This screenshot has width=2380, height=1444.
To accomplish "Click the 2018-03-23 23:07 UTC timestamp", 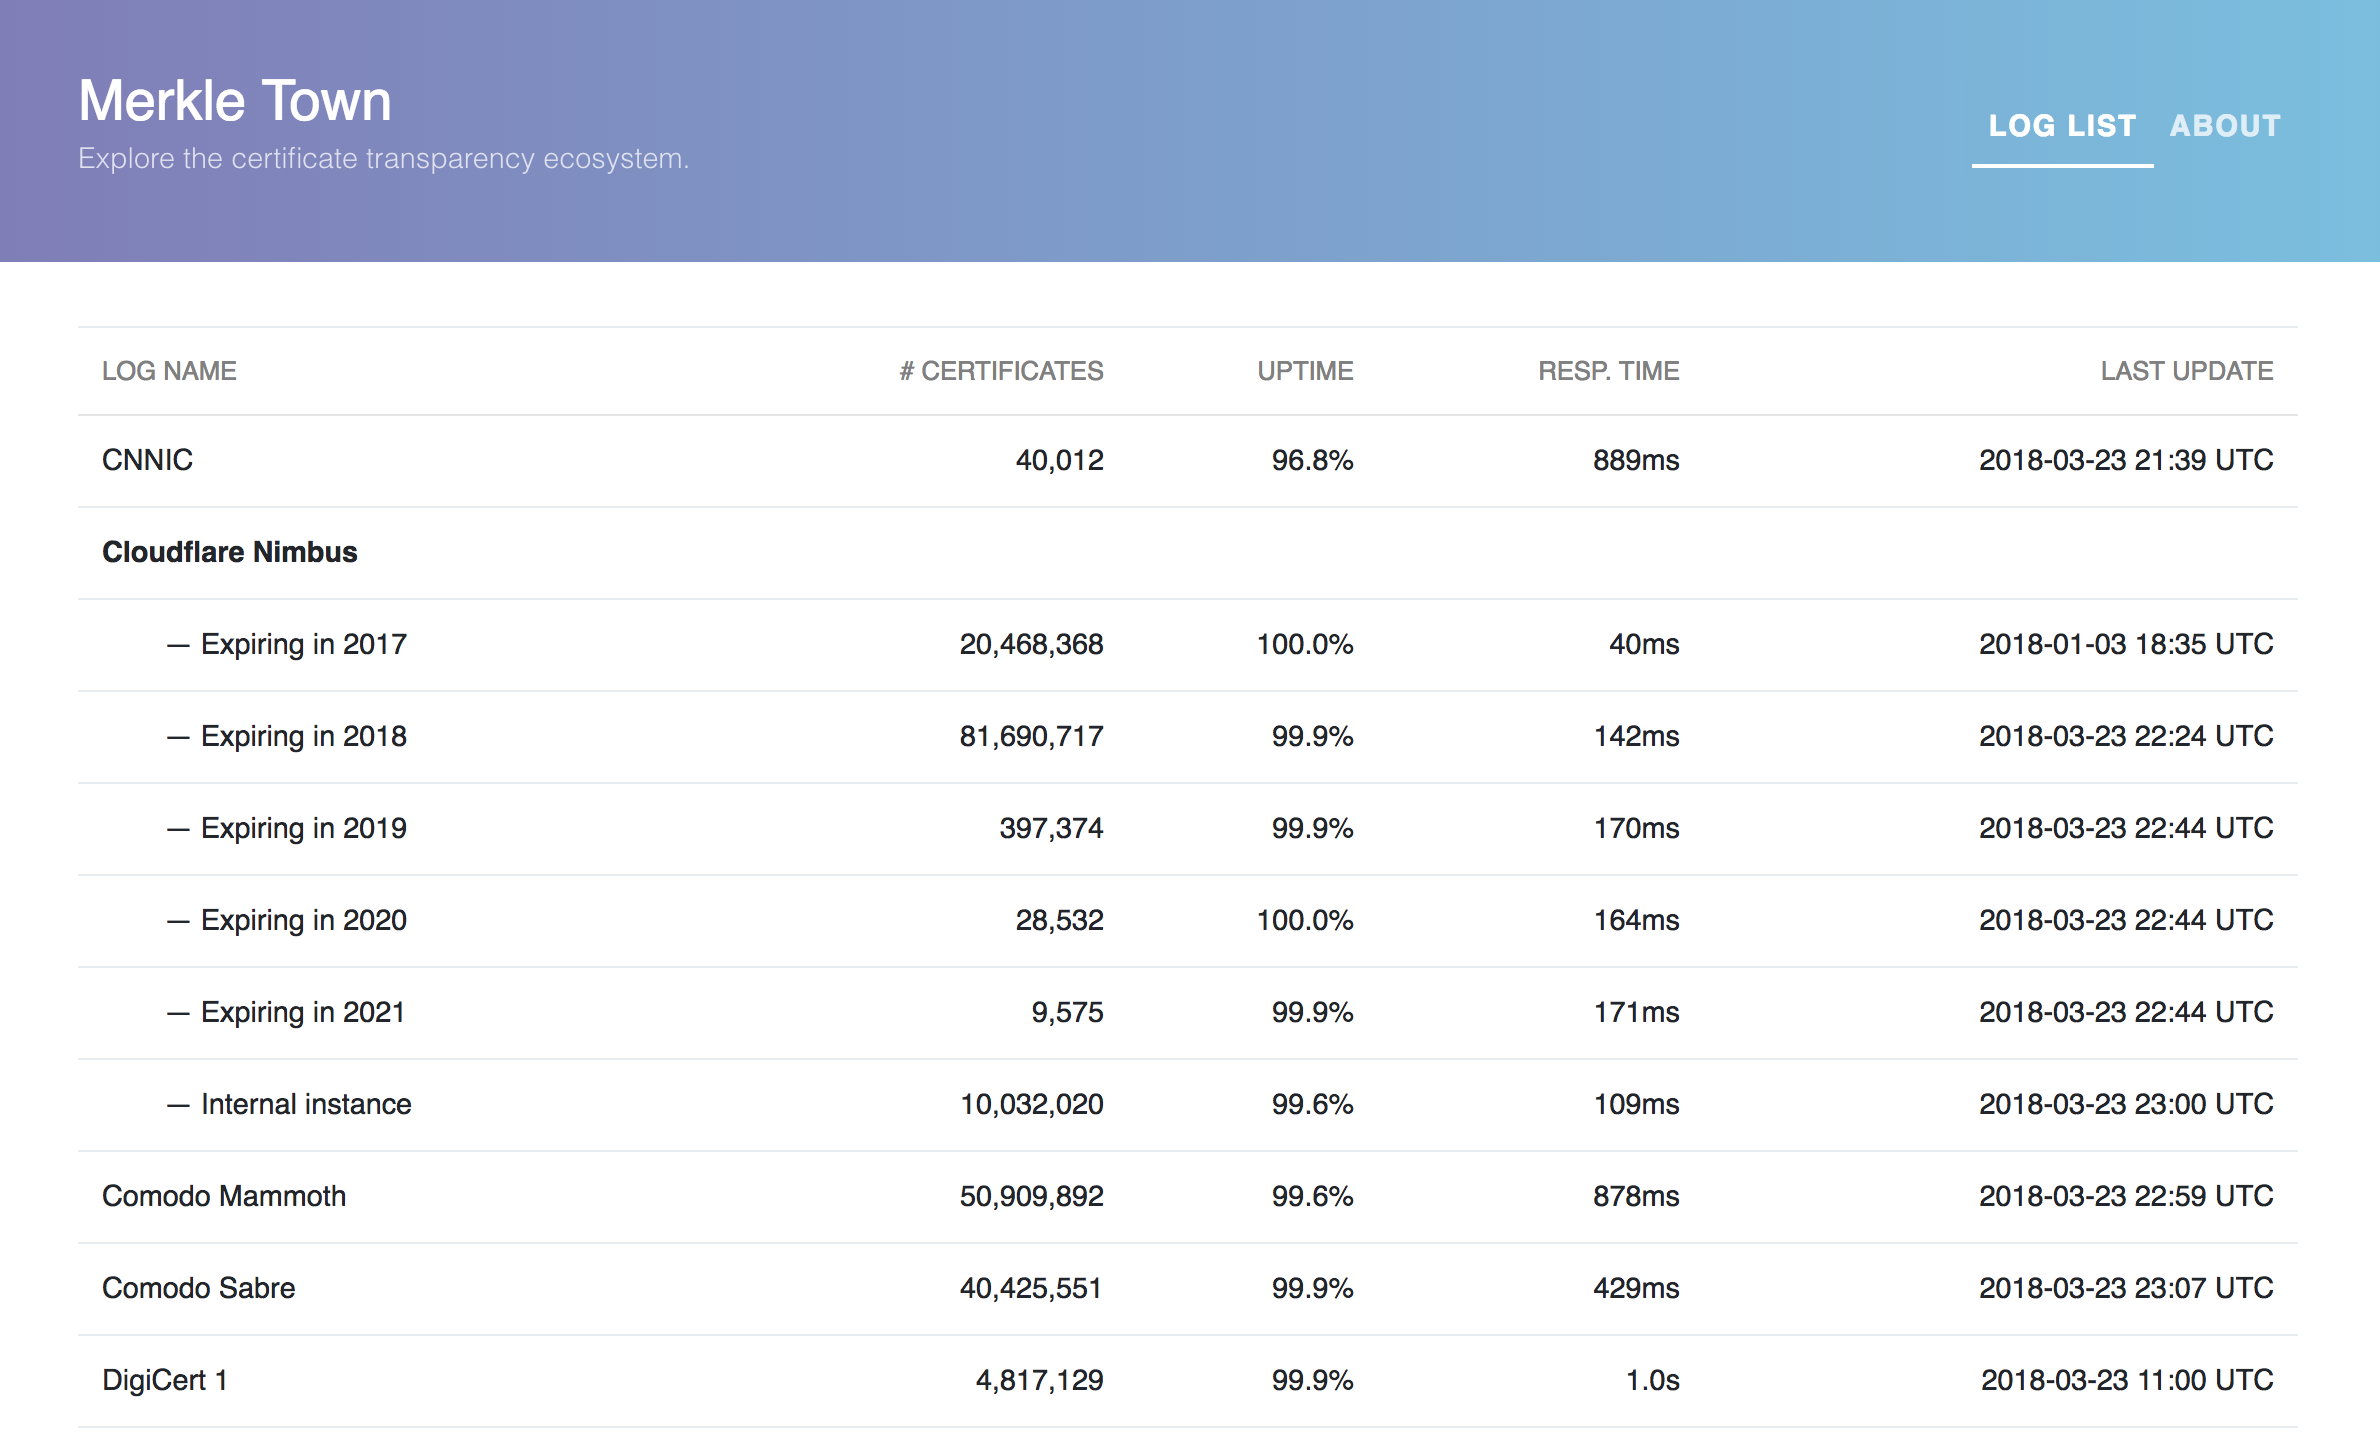I will coord(2126,1288).
